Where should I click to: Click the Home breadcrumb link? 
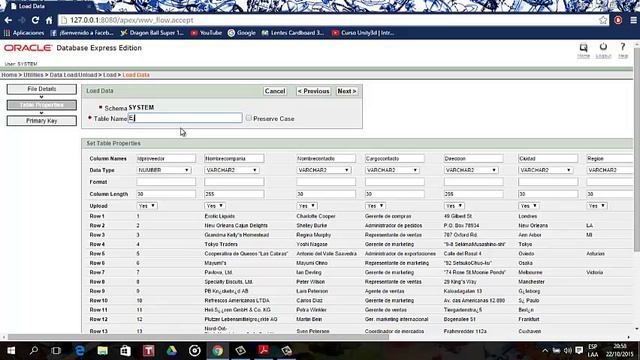coord(9,75)
